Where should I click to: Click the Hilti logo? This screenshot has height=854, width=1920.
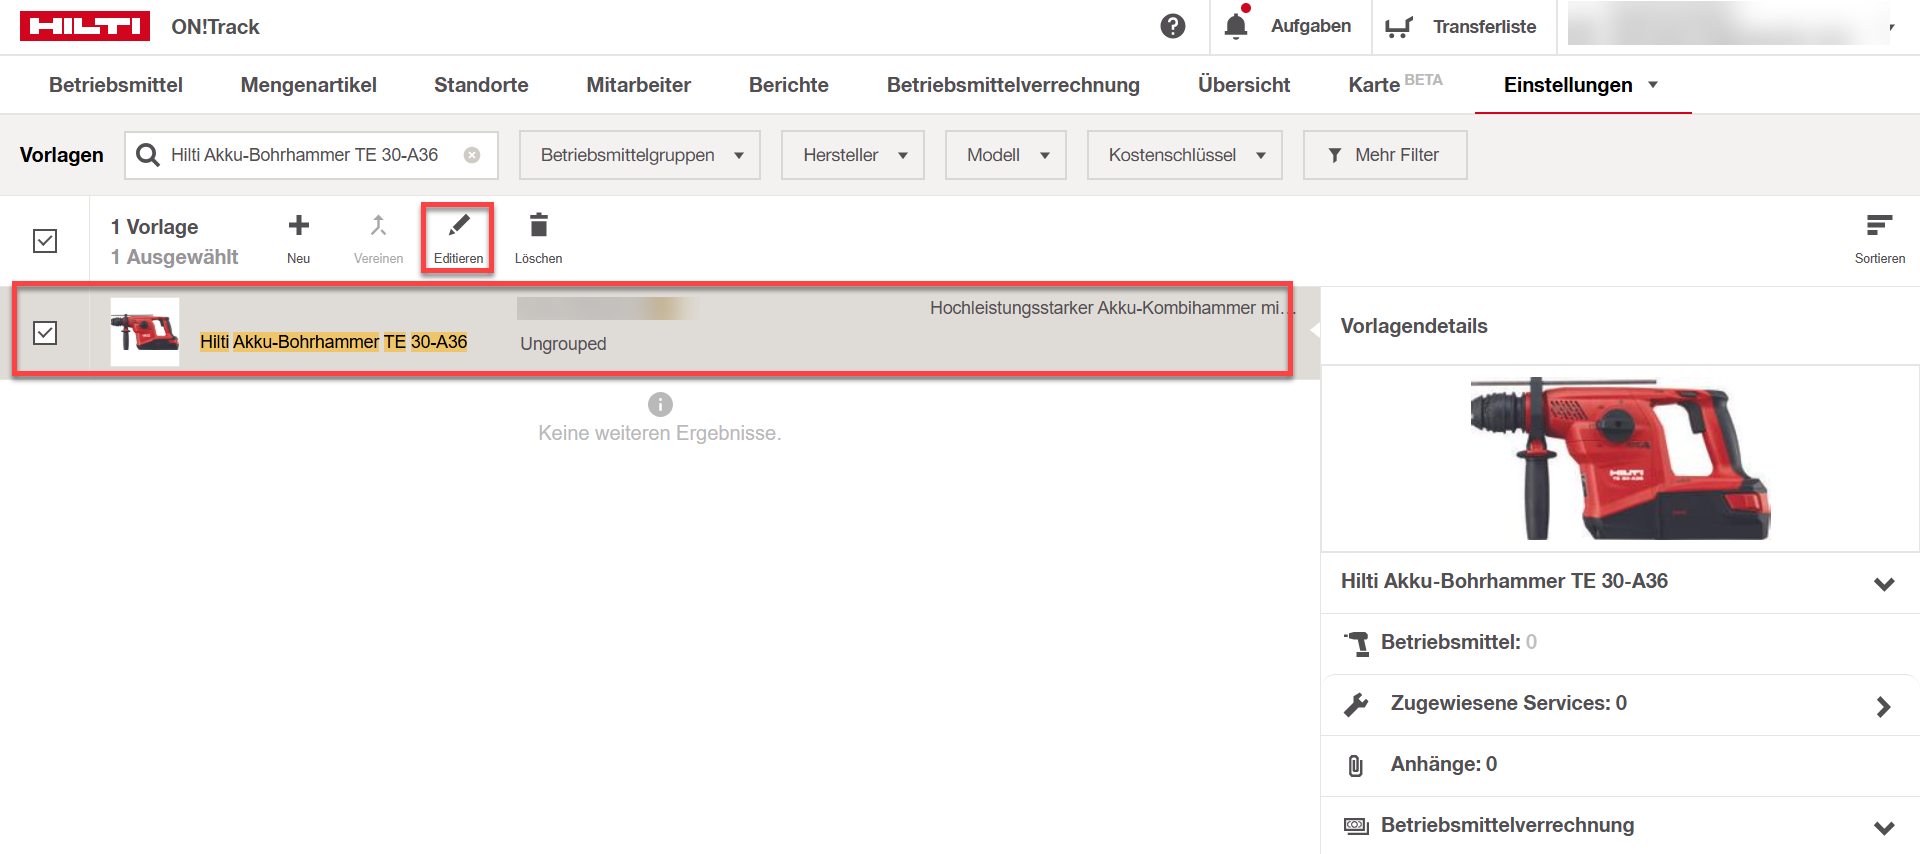85,26
